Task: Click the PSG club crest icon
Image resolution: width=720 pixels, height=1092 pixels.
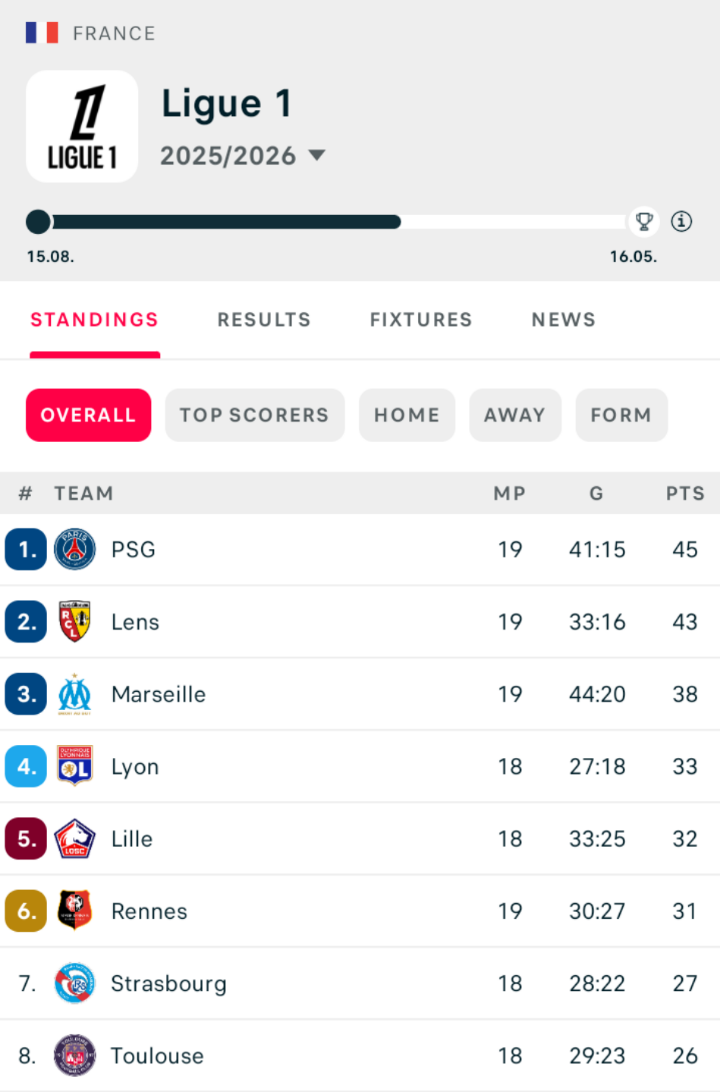Action: (x=72, y=549)
